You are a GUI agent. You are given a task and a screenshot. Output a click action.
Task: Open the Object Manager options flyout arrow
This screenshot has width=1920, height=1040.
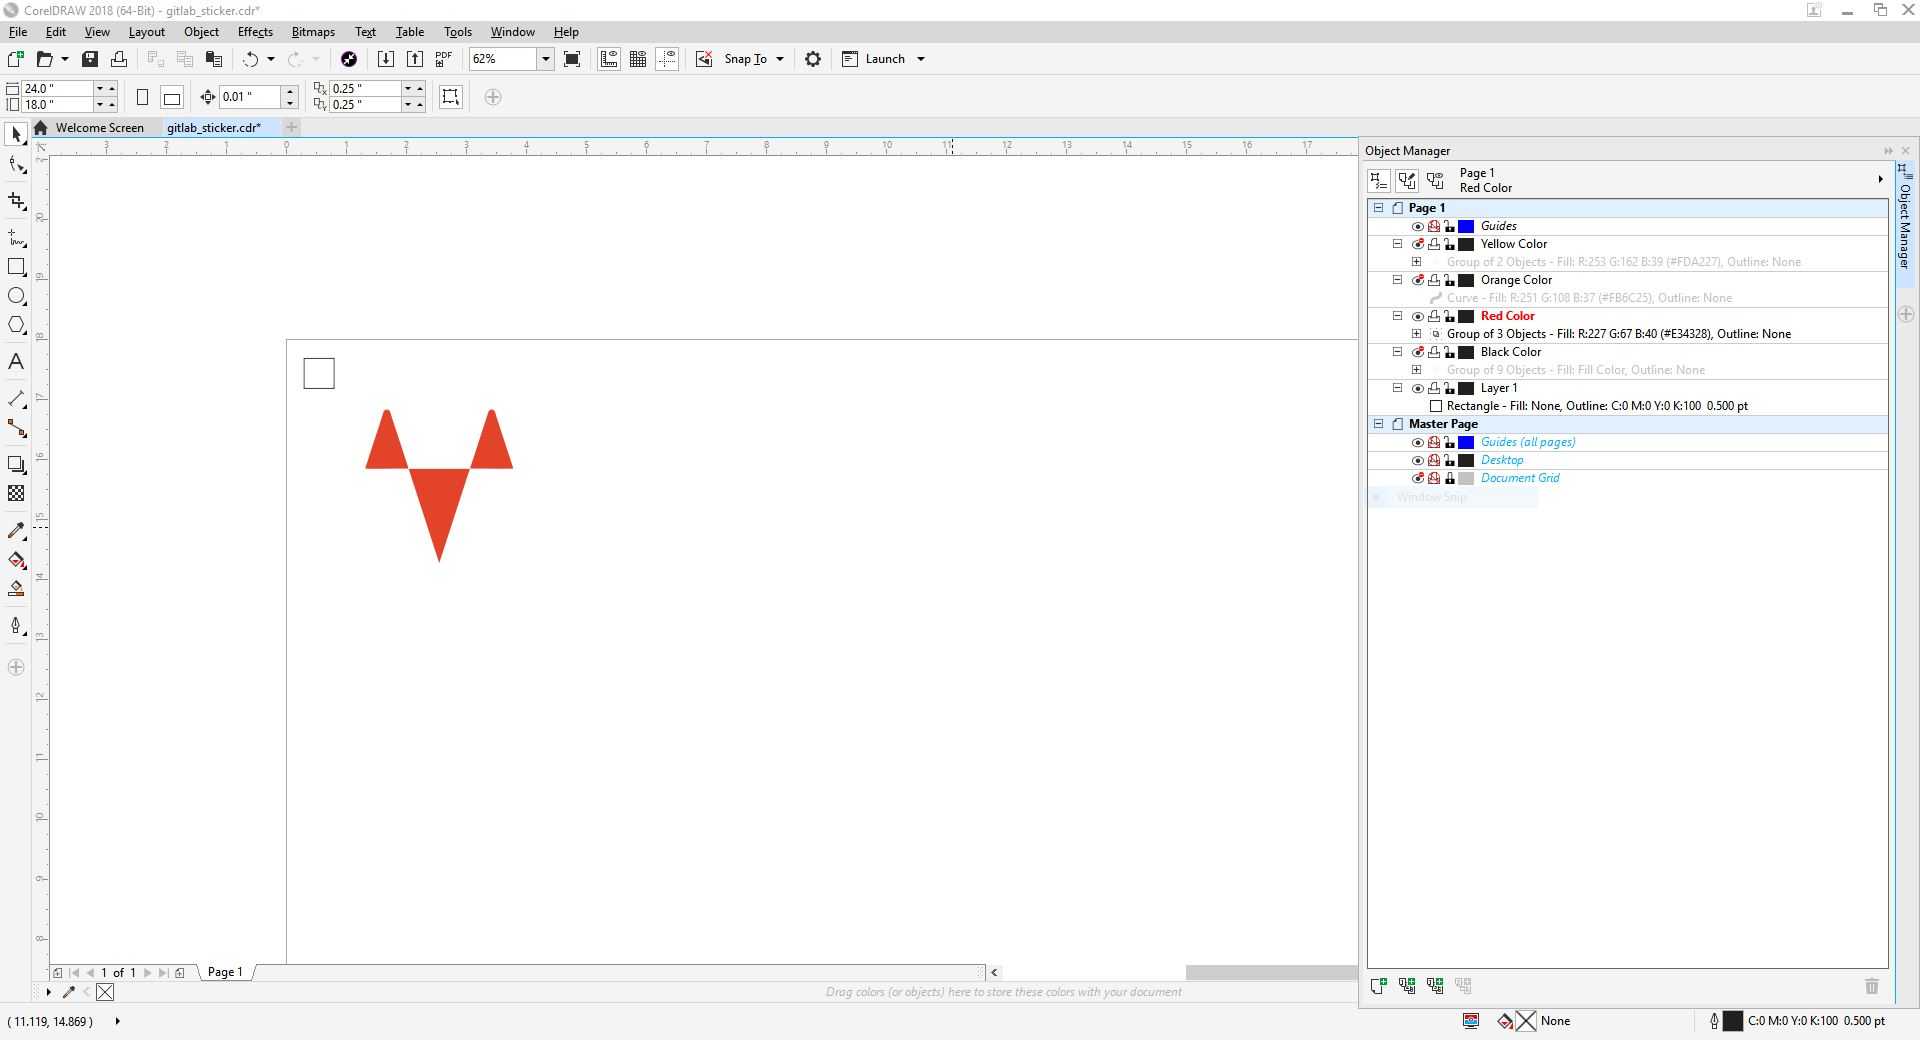pos(1880,180)
